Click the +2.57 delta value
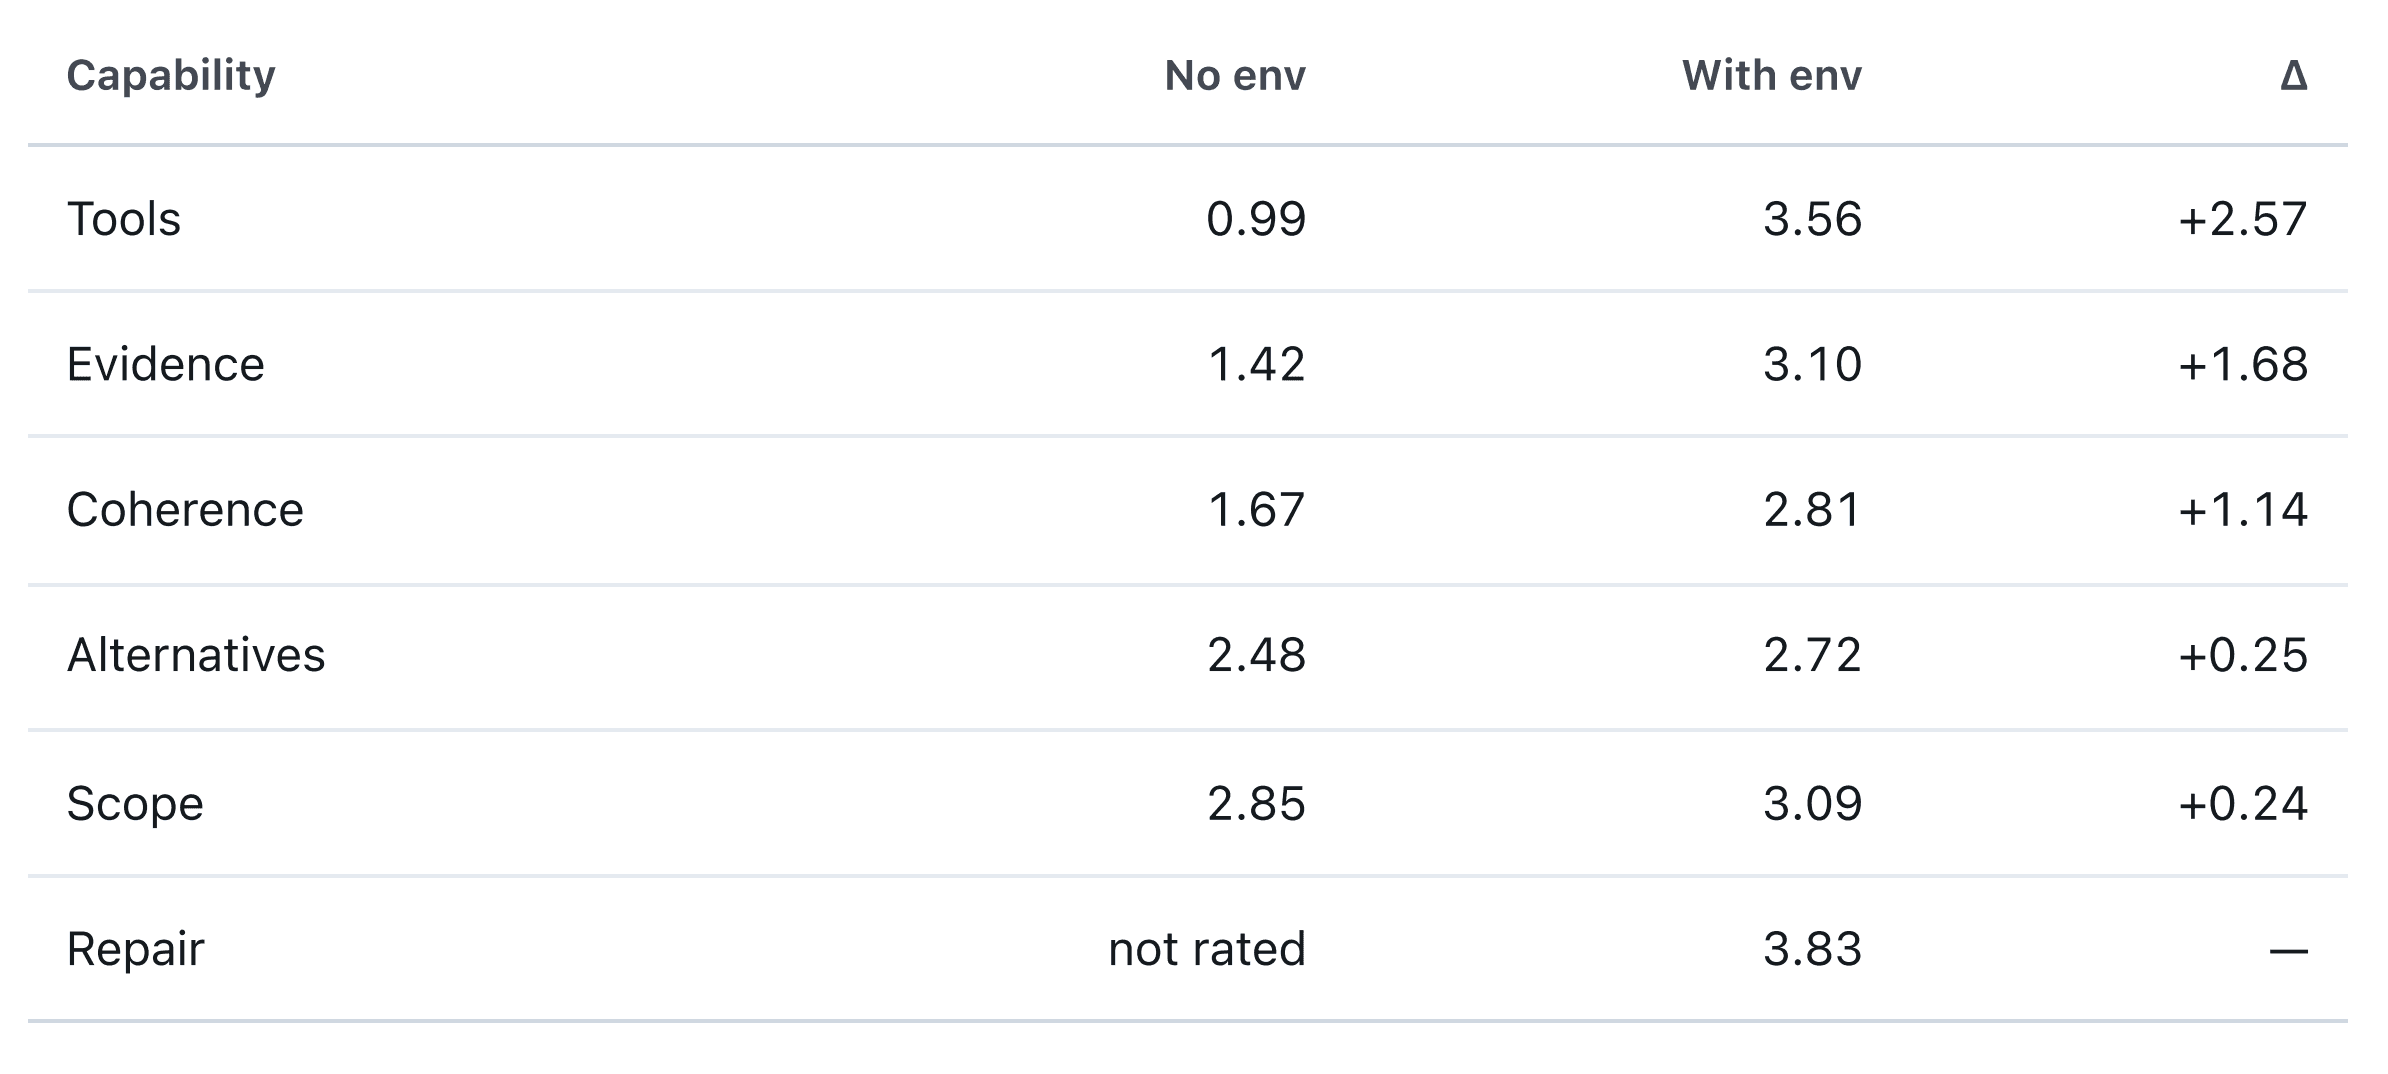This screenshot has height=1074, width=2388. tap(2243, 219)
